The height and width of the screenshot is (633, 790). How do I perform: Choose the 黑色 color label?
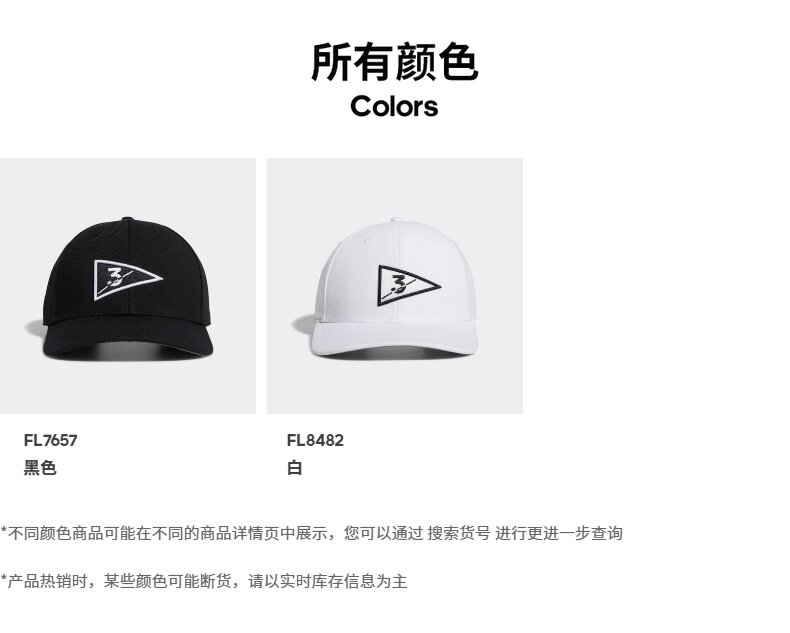click(40, 468)
